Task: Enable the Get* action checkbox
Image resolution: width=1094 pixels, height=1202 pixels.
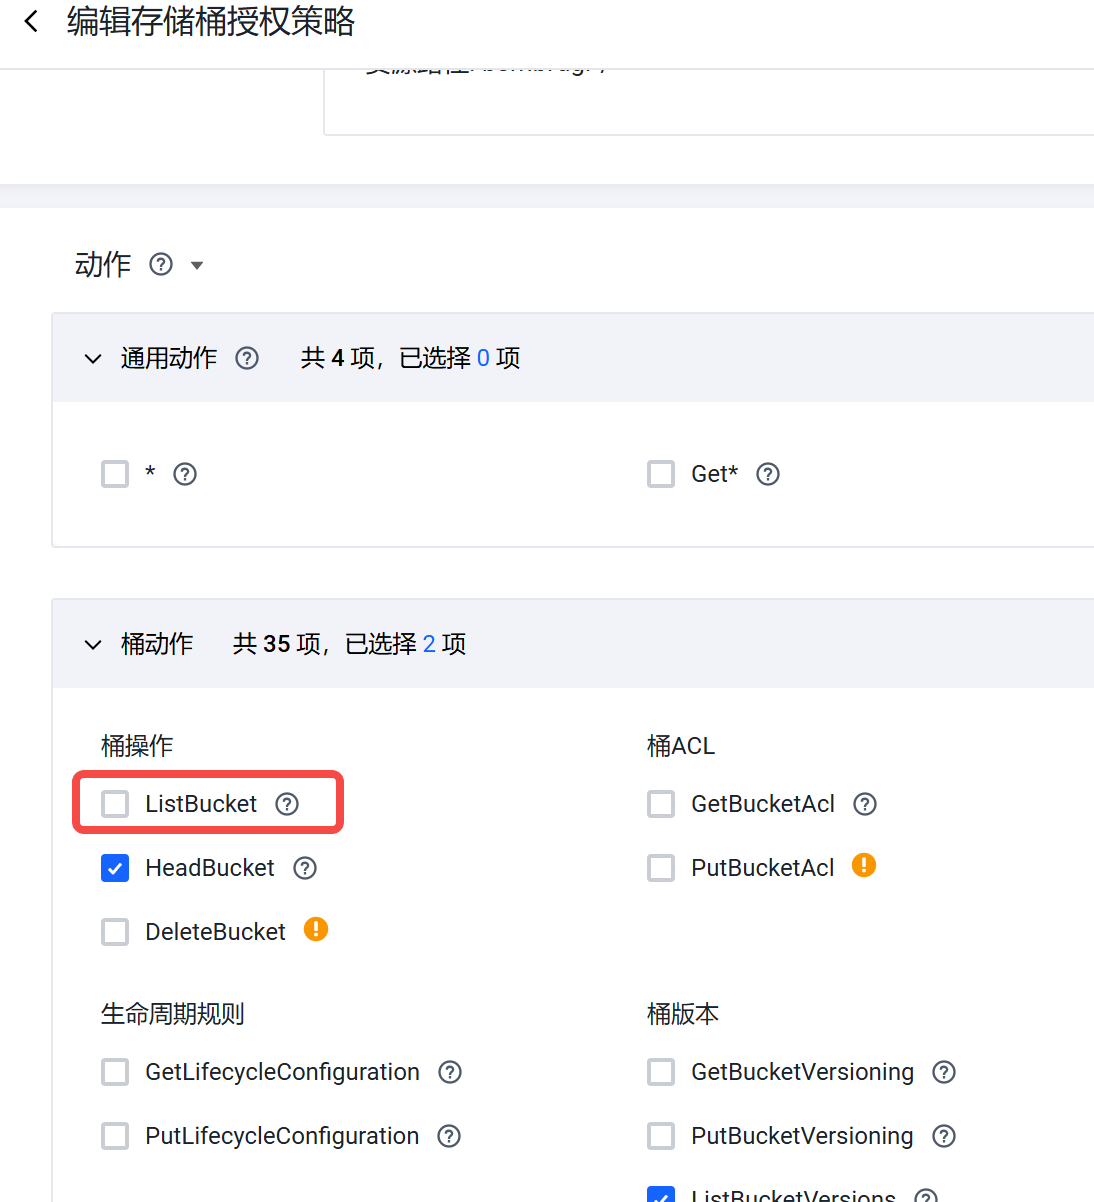Action: (x=661, y=474)
